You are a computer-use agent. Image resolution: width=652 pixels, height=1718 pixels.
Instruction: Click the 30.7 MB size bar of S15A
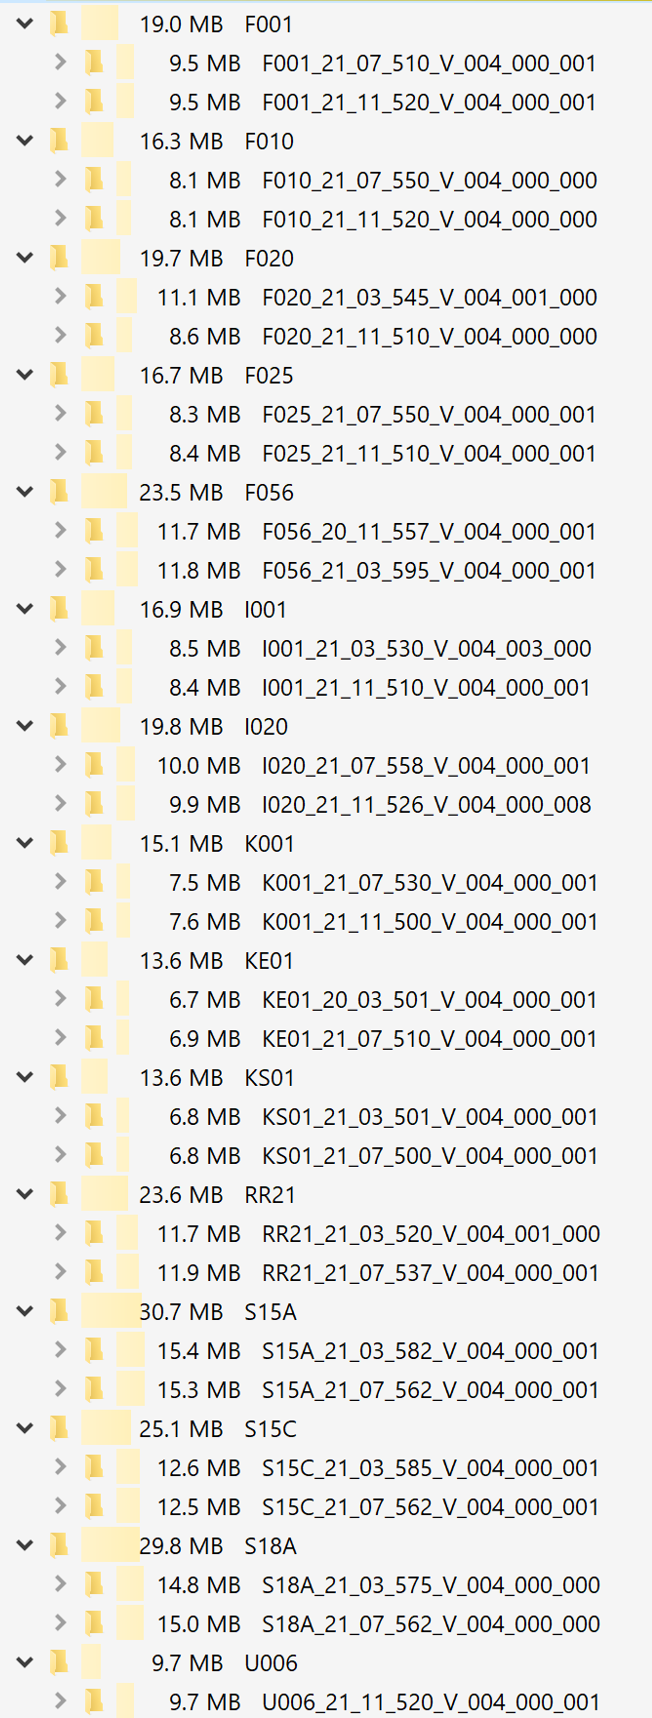(111, 1311)
